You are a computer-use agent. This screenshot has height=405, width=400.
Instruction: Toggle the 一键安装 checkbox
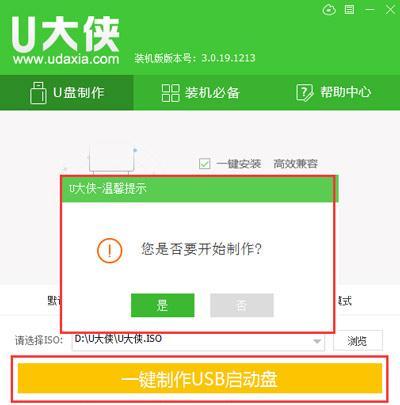[x=204, y=164]
